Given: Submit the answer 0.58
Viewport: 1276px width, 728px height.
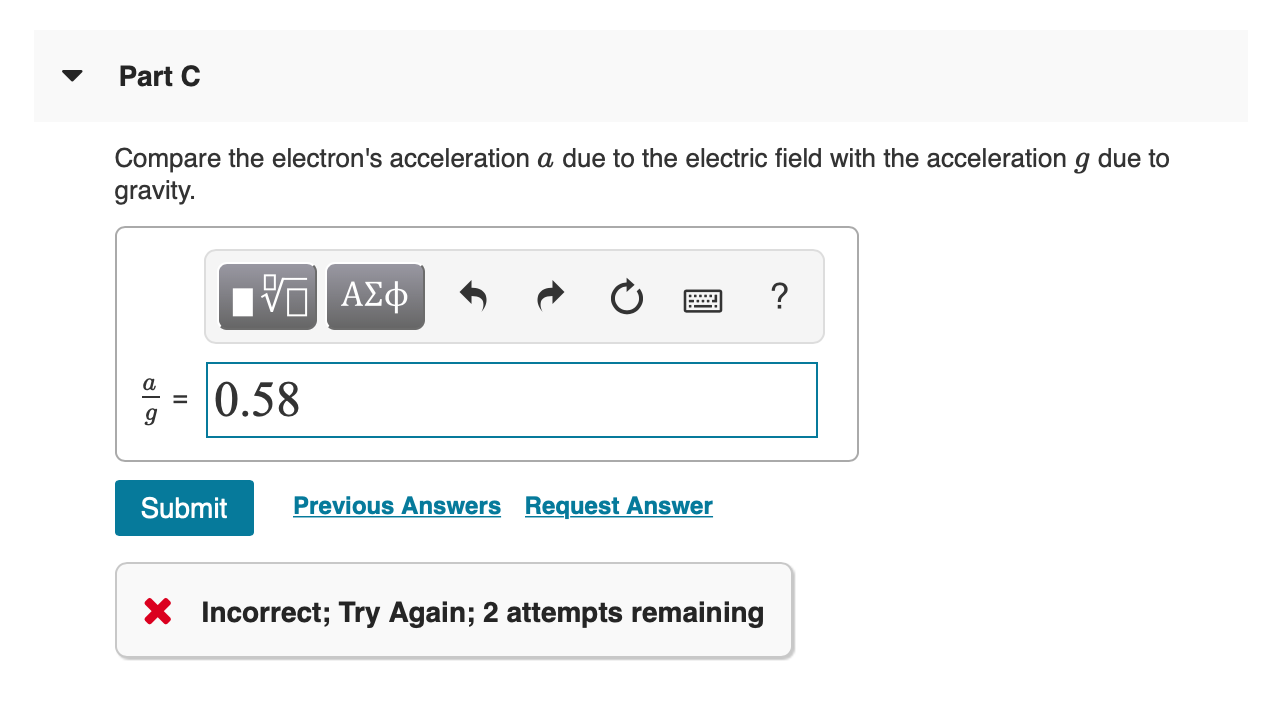Looking at the screenshot, I should [x=184, y=508].
